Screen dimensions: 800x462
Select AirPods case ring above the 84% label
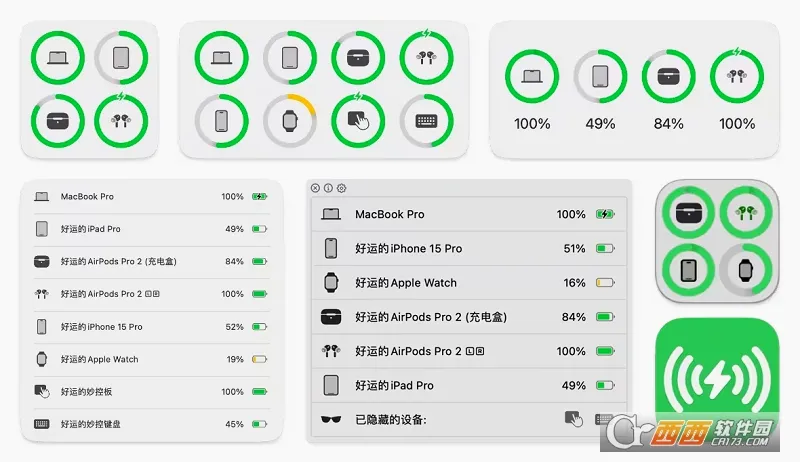coord(668,76)
